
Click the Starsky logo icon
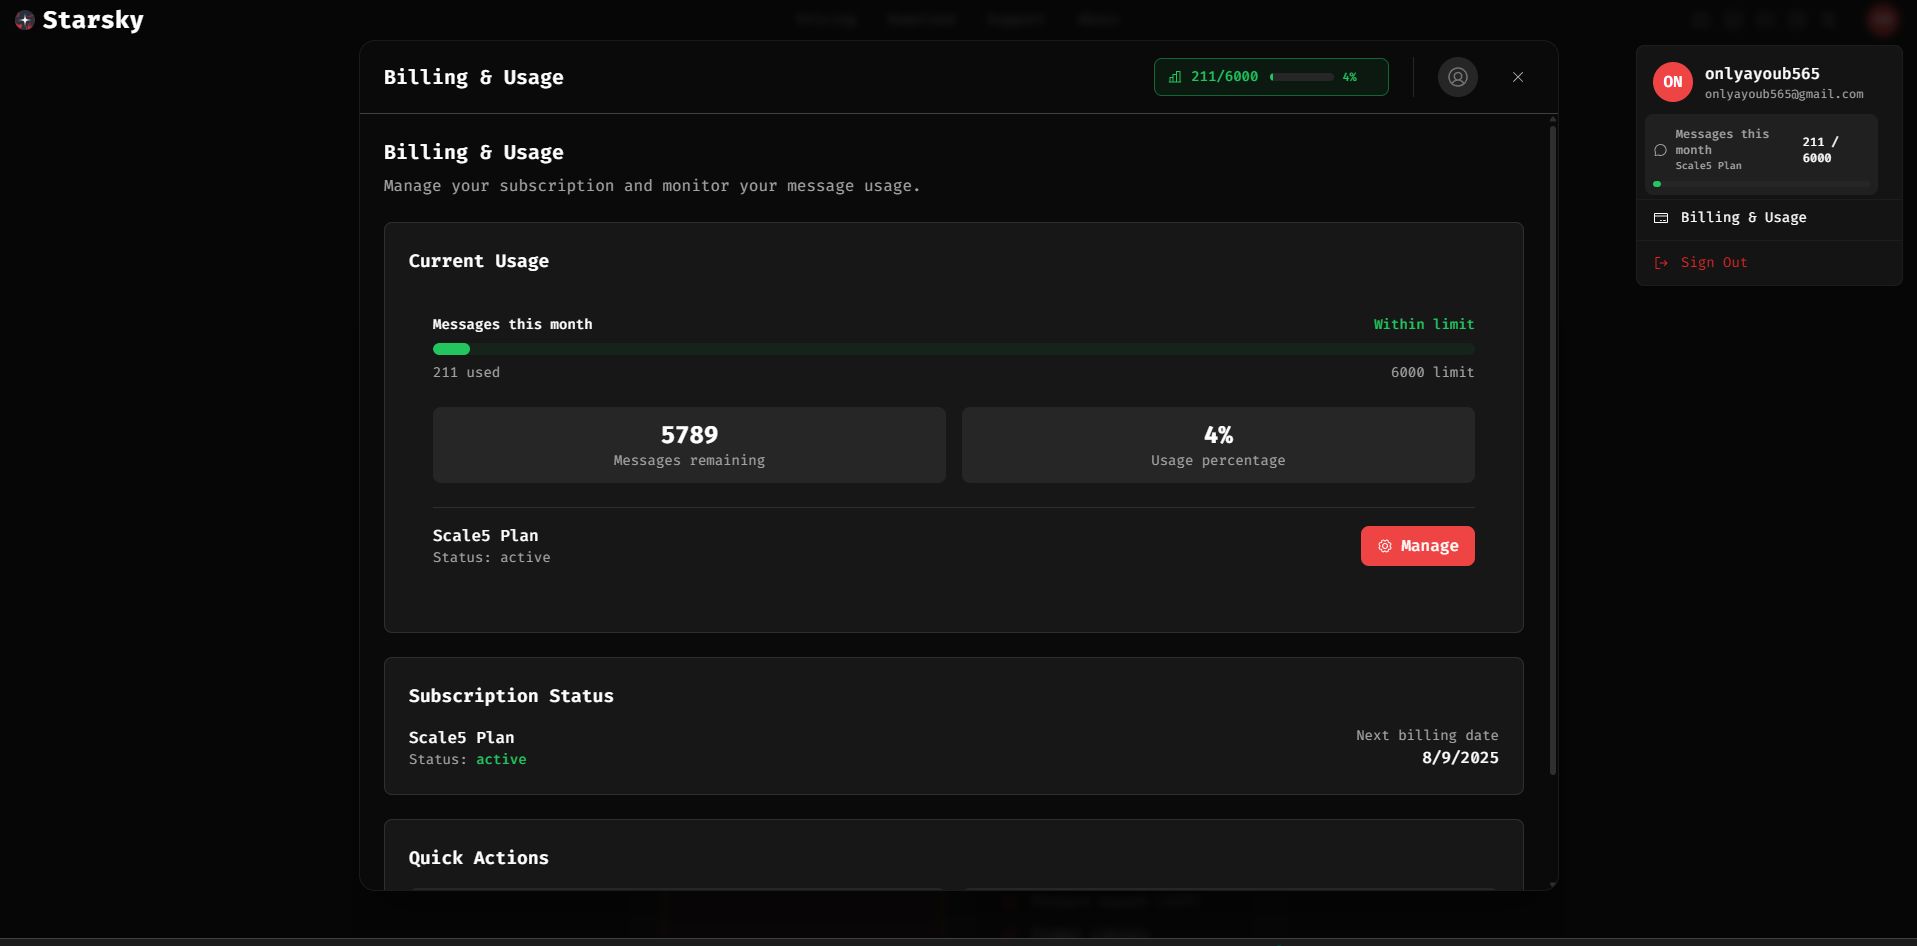(x=25, y=20)
